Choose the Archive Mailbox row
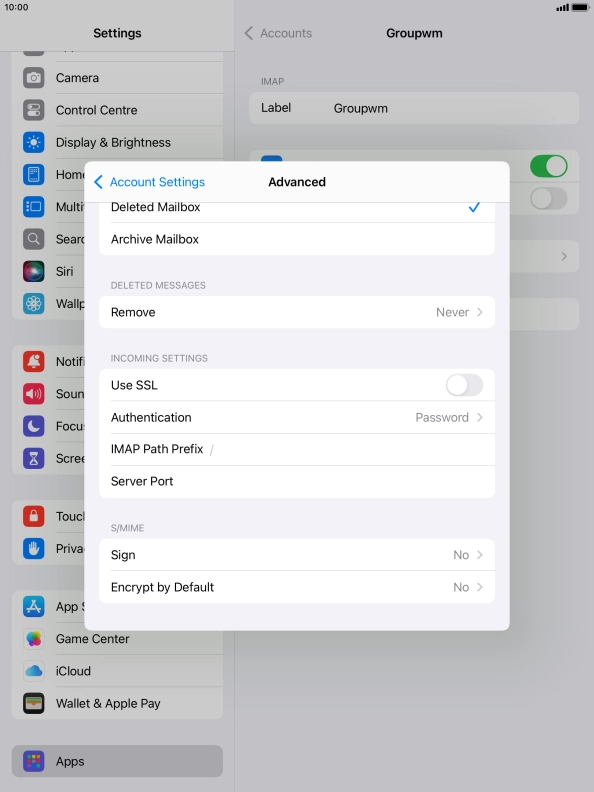 [x=297, y=239]
